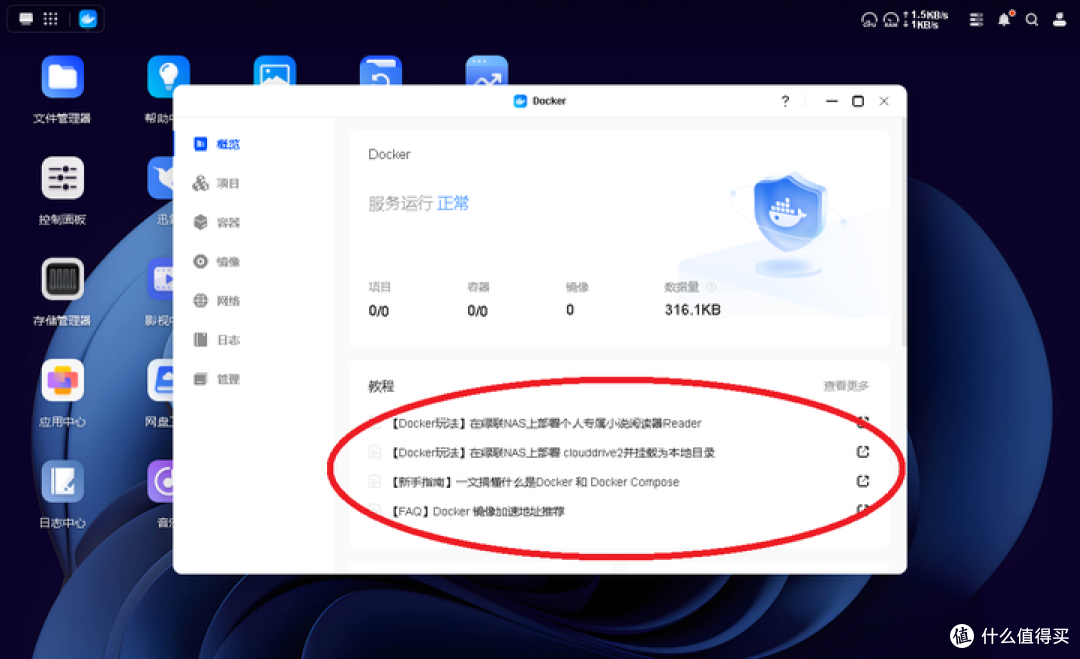Open the 项目 projects section in Docker sidebar
The image size is (1080, 659).
[216, 183]
